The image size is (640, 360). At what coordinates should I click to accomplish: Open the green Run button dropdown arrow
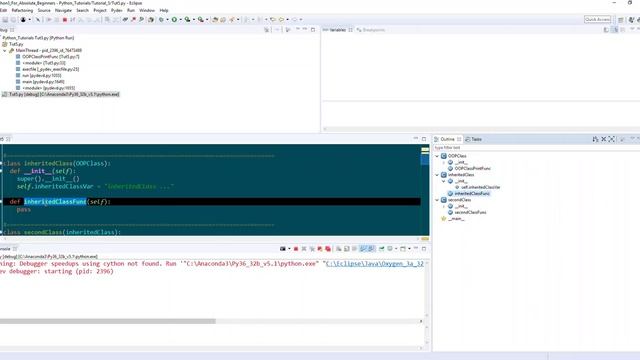(x=180, y=20)
